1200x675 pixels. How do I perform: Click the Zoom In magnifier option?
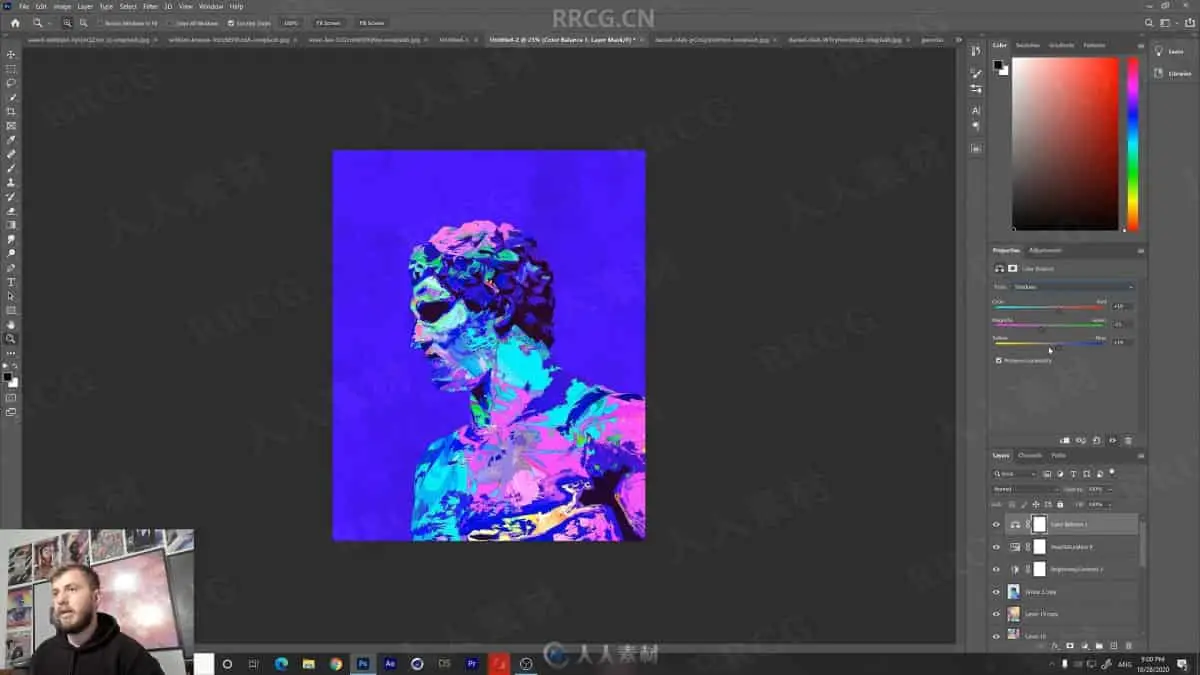(67, 22)
